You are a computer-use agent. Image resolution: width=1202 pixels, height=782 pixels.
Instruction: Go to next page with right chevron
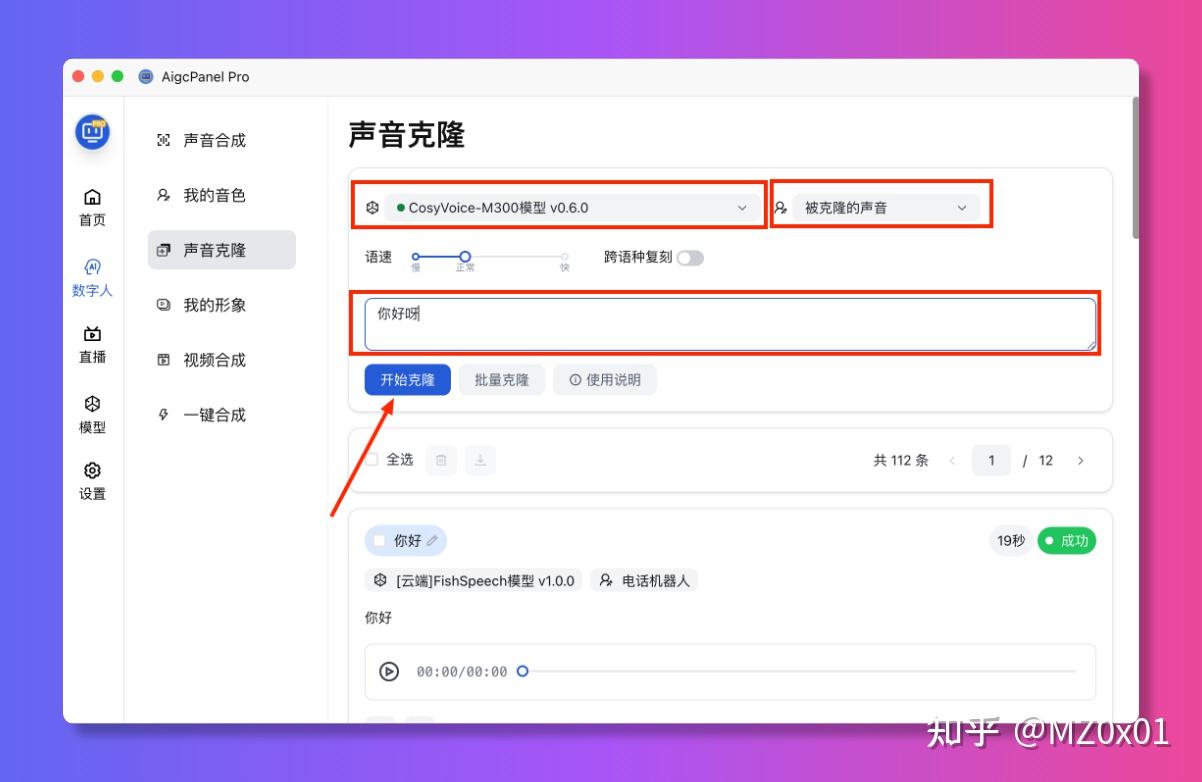[1080, 461]
